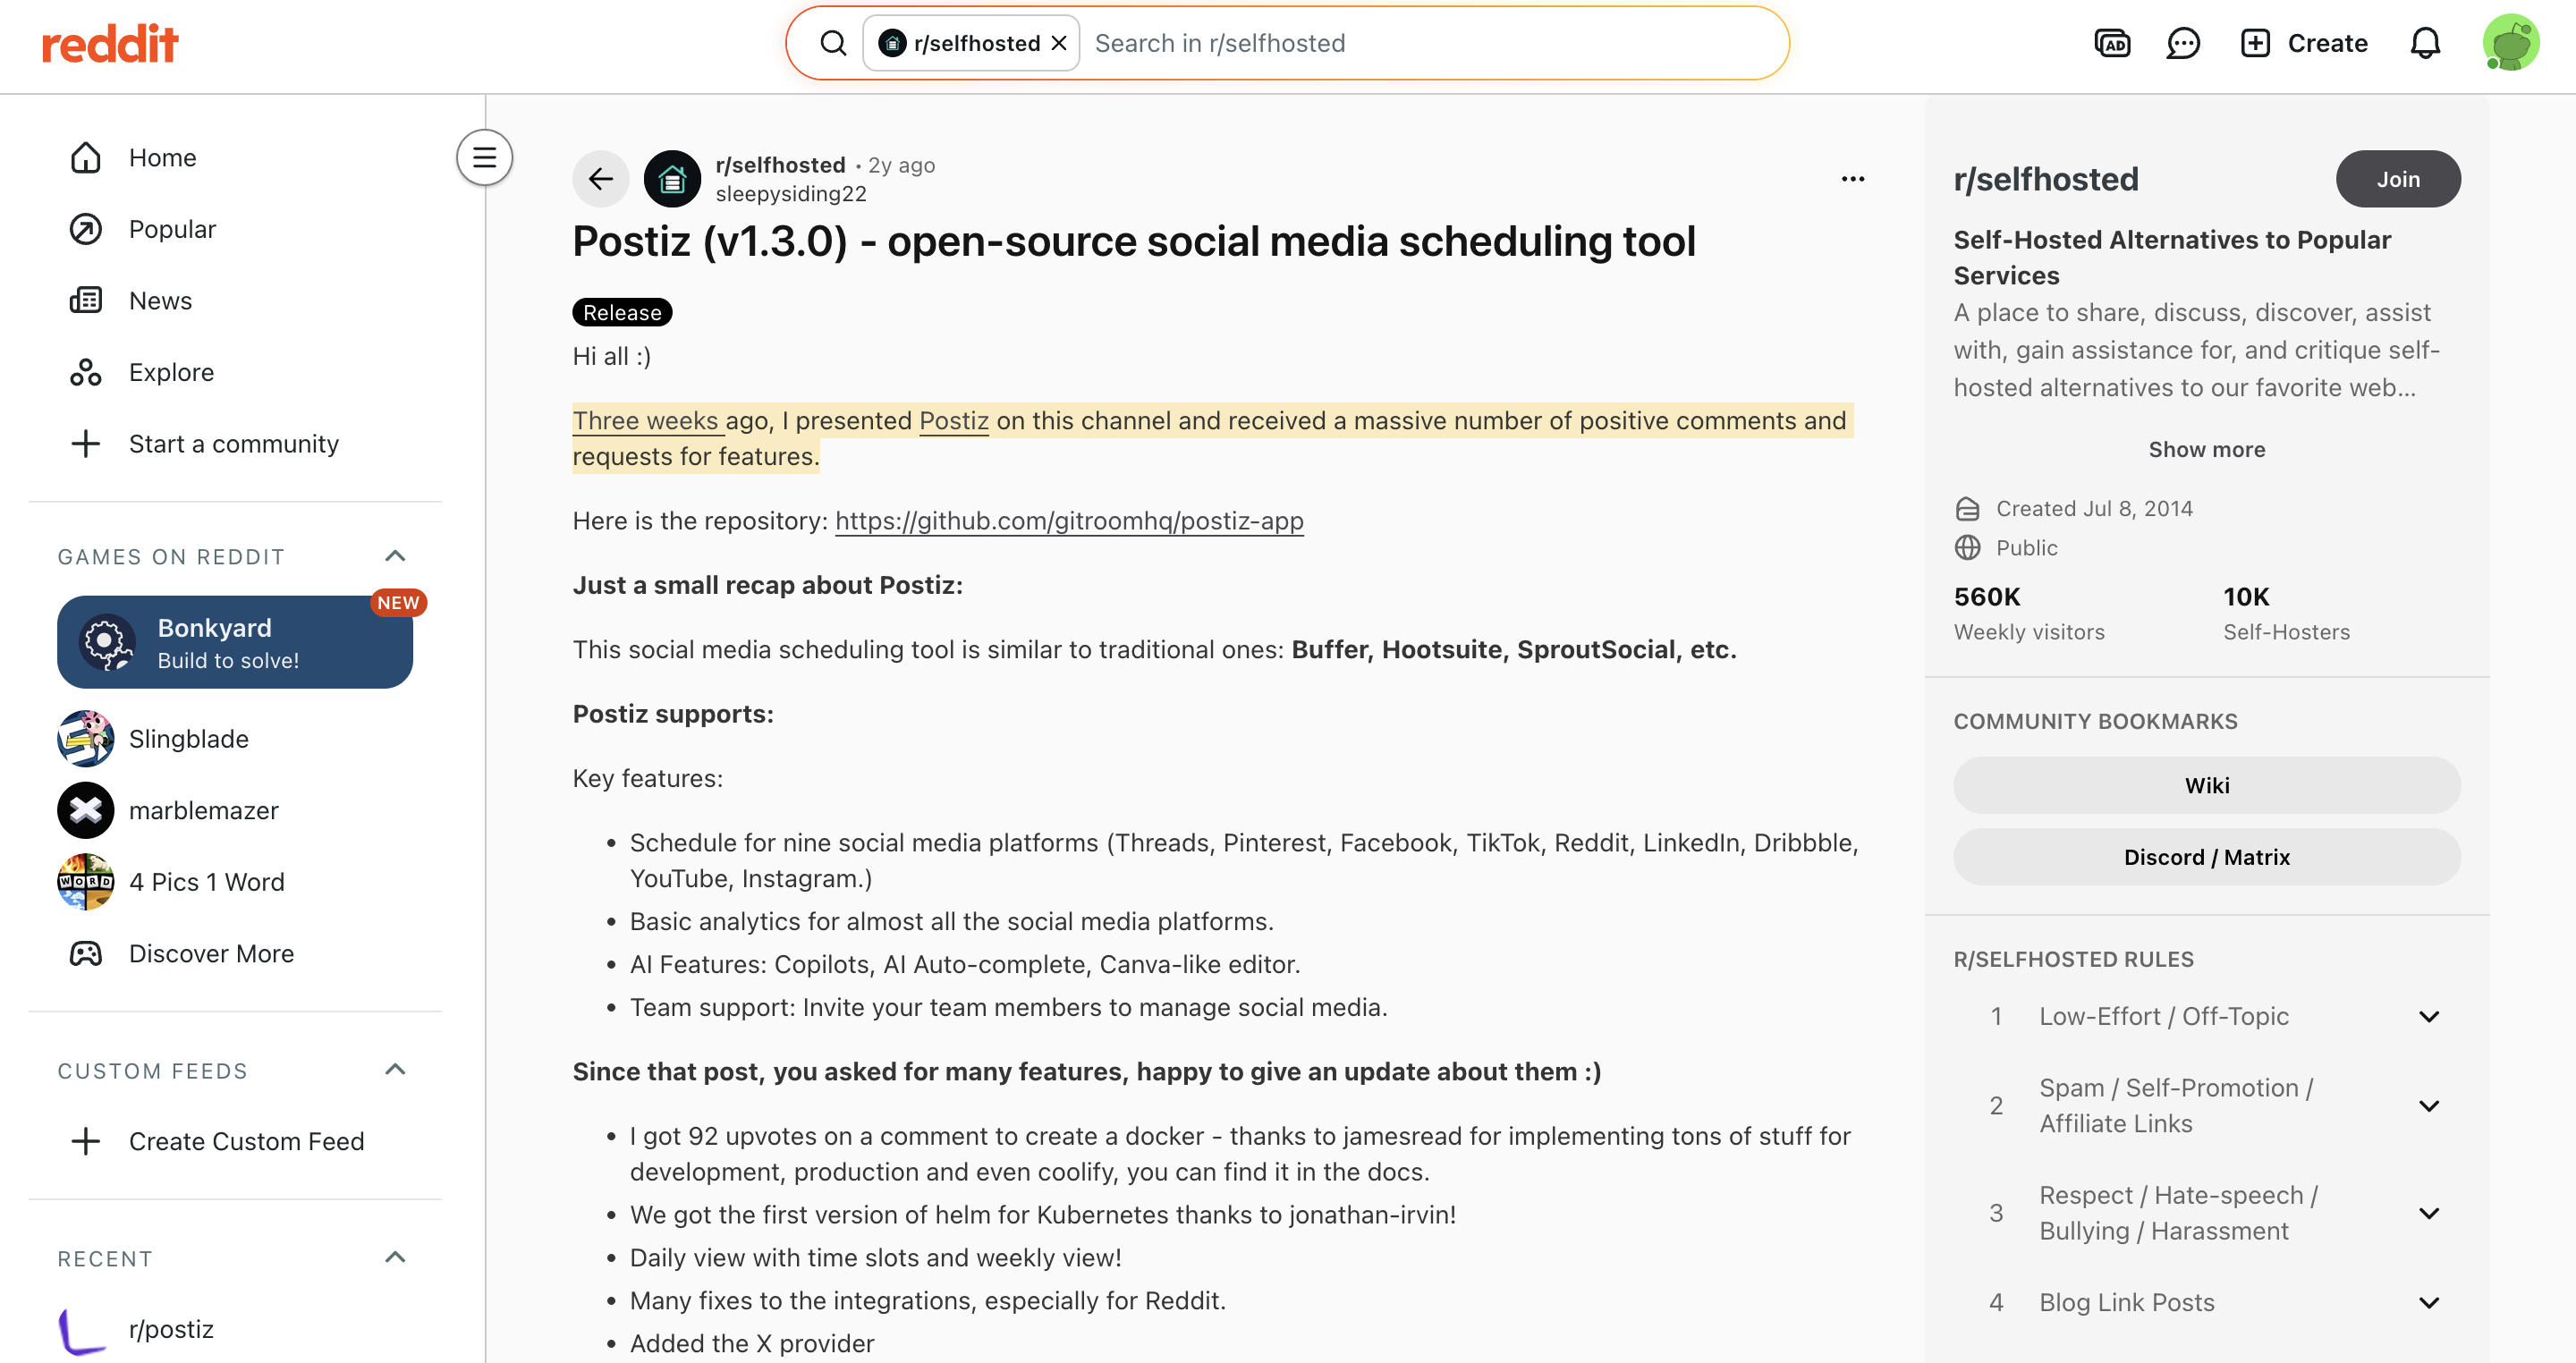2576x1363 pixels.
Task: Open the user avatar menu
Action: (x=2510, y=43)
